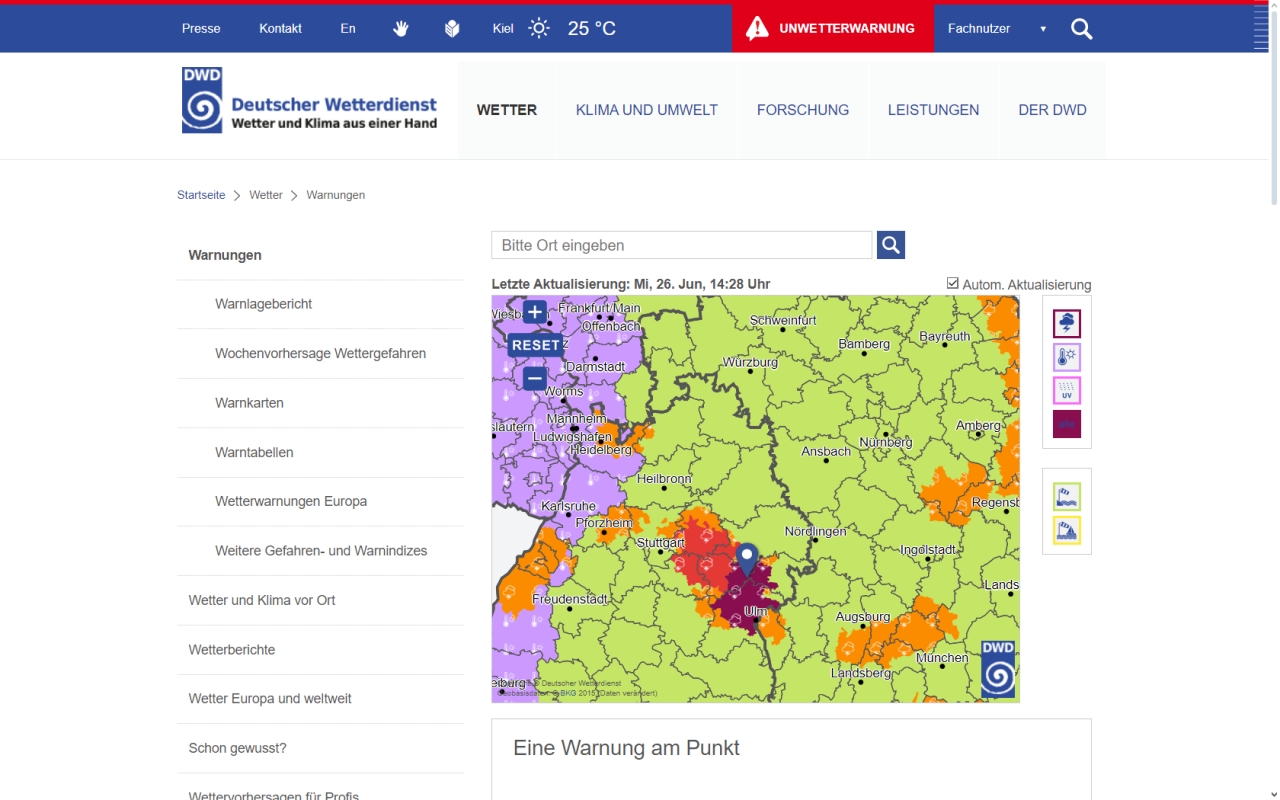Open the inland lakes sailing warning icon
1280x800 pixels.
pyautogui.click(x=1066, y=530)
